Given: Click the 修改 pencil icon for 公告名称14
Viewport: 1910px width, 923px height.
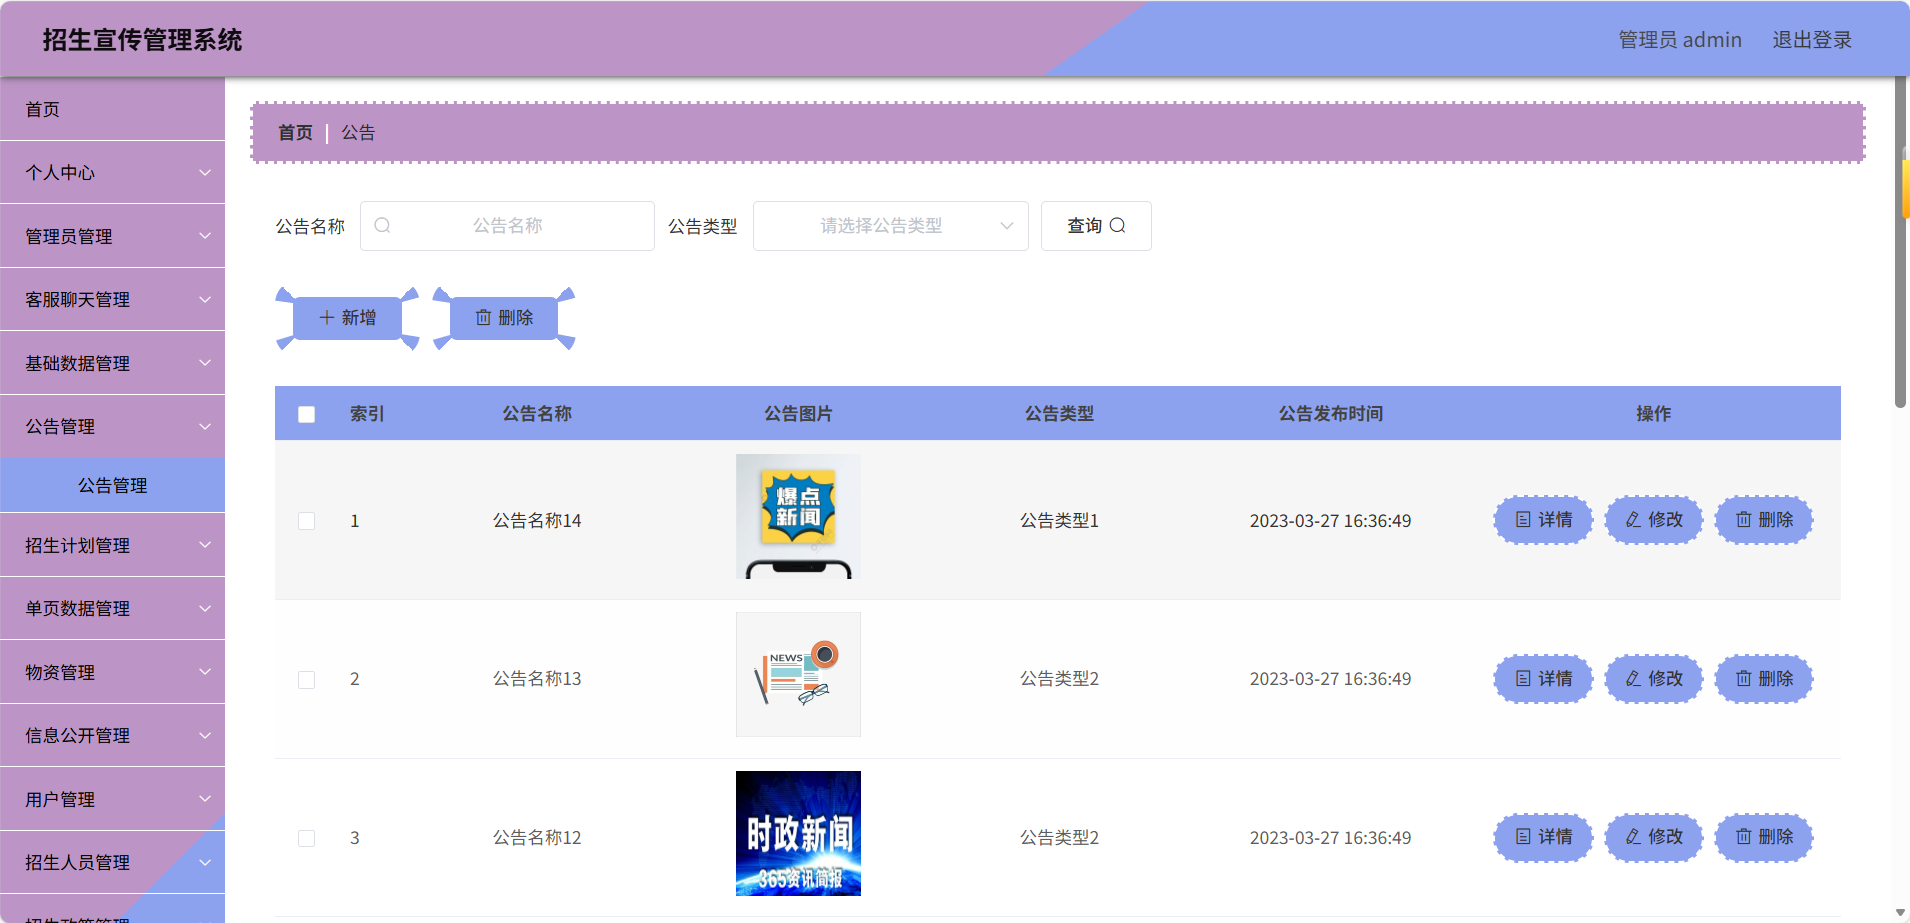Looking at the screenshot, I should coord(1633,520).
